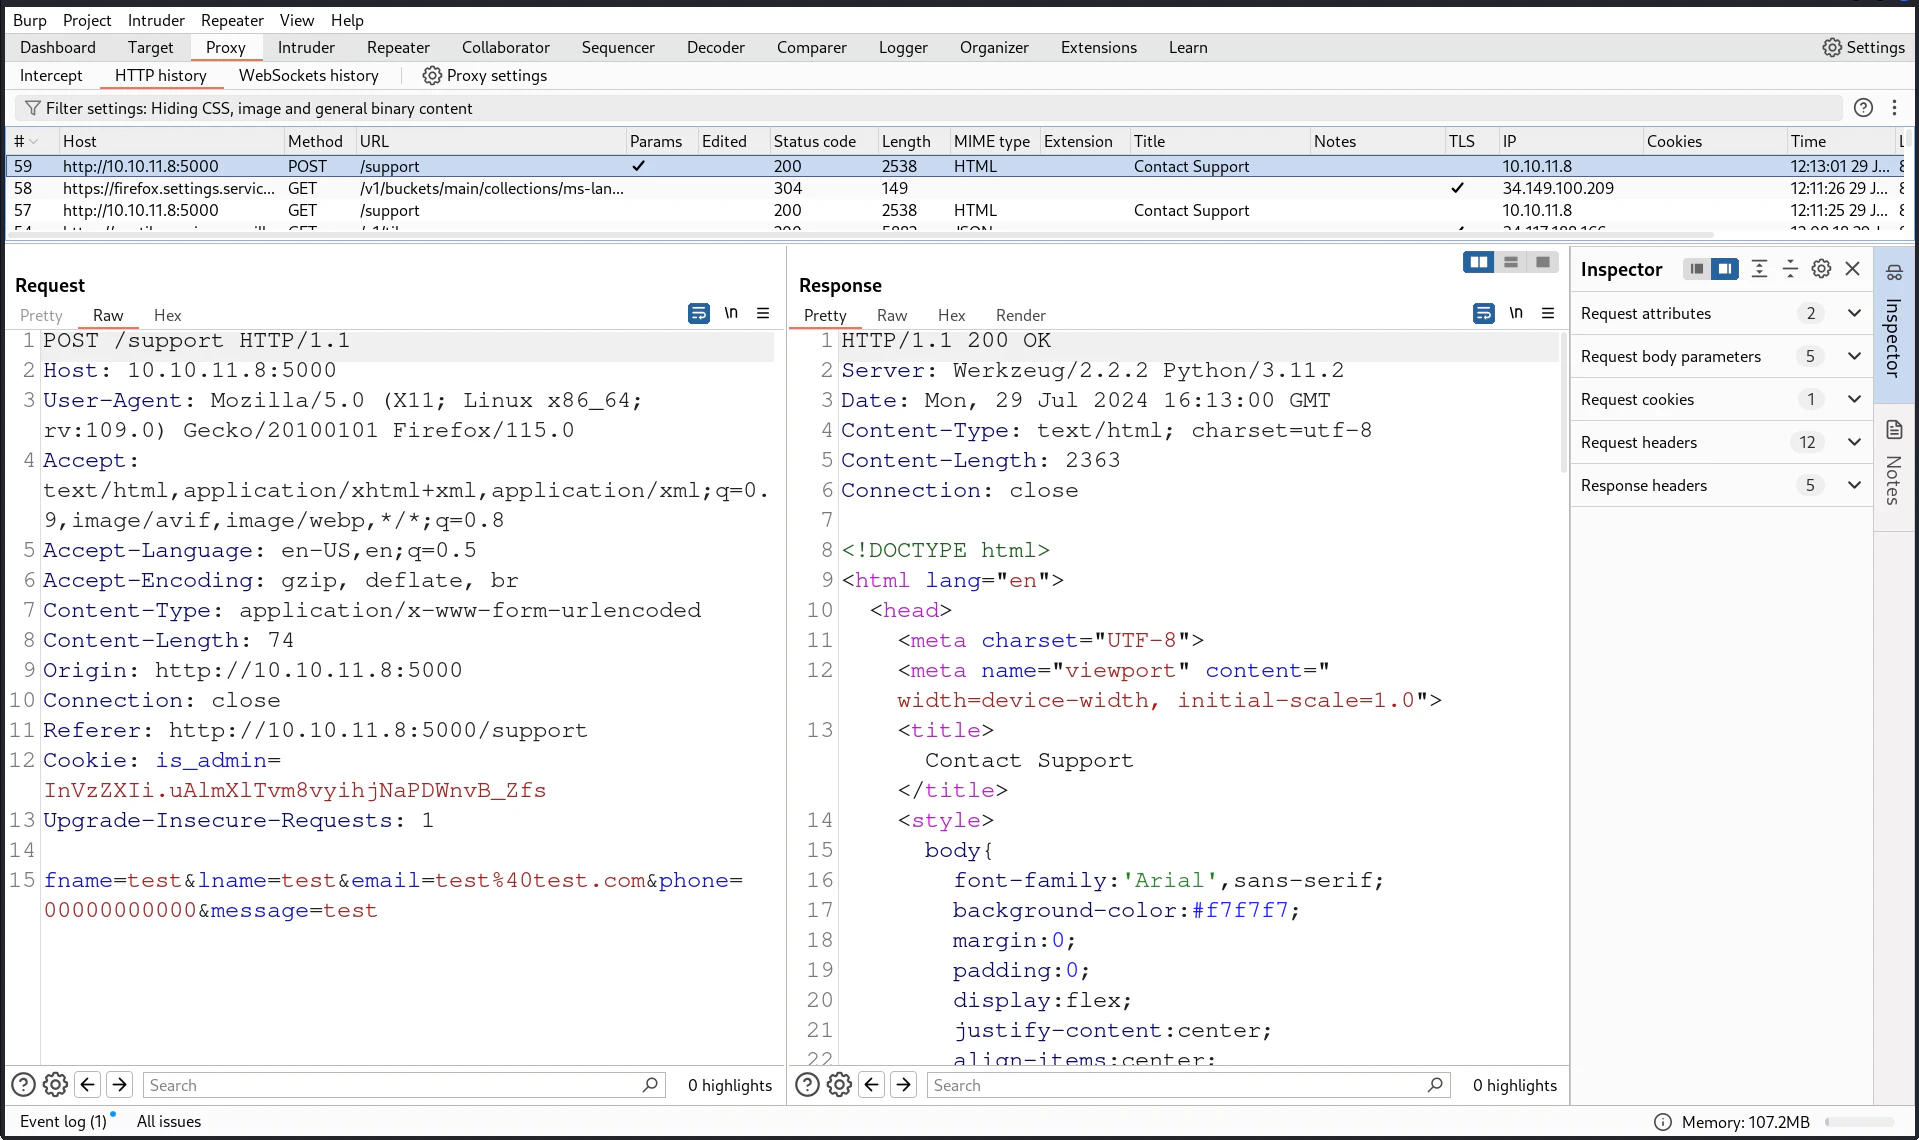Open search settings gear below Request pane

click(x=56, y=1084)
